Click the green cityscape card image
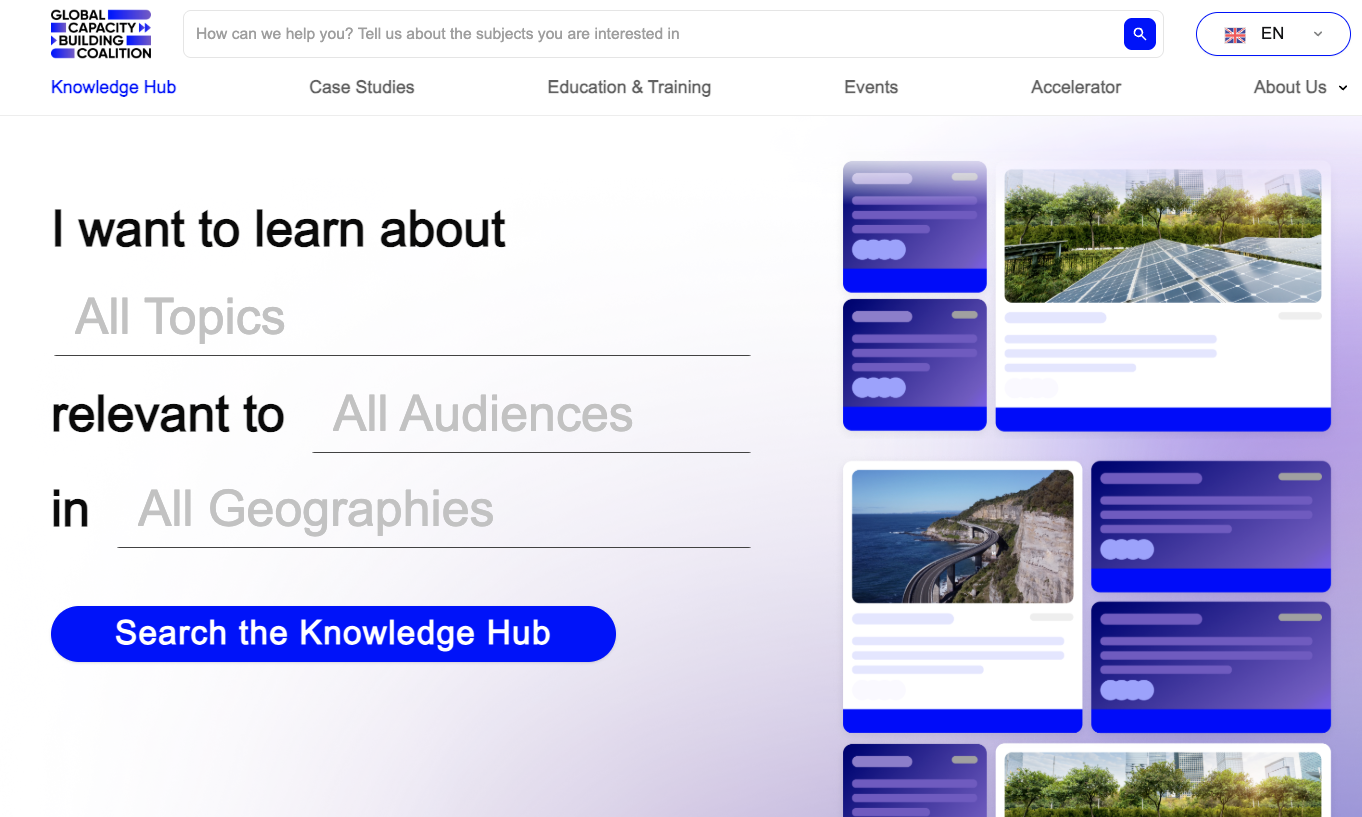1362x817 pixels. [1162, 790]
